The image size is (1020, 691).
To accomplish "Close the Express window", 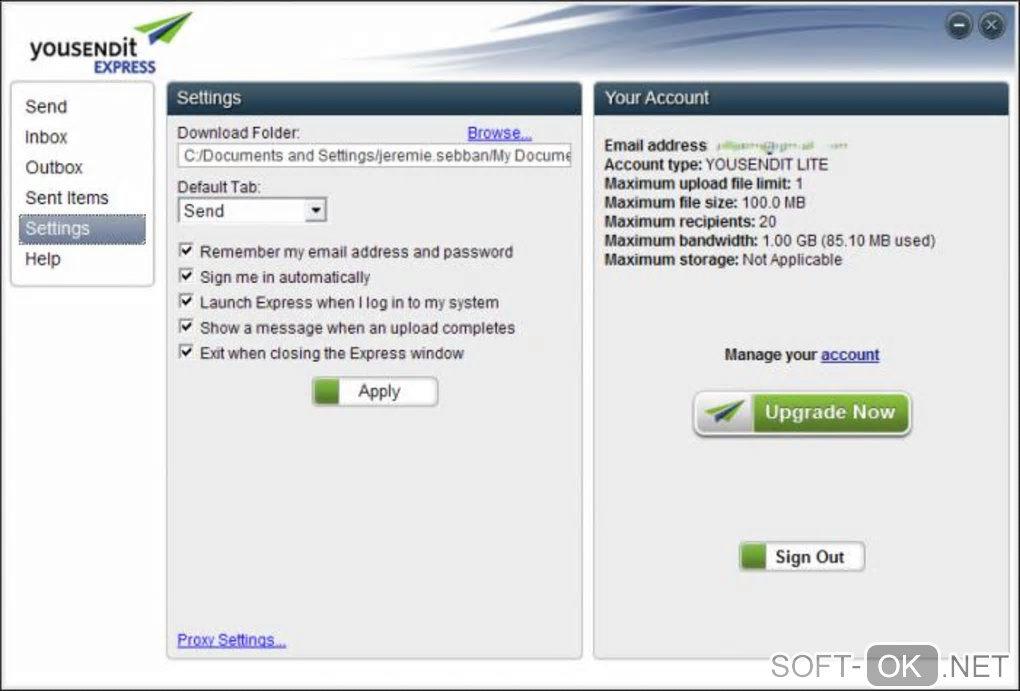I will click(991, 25).
